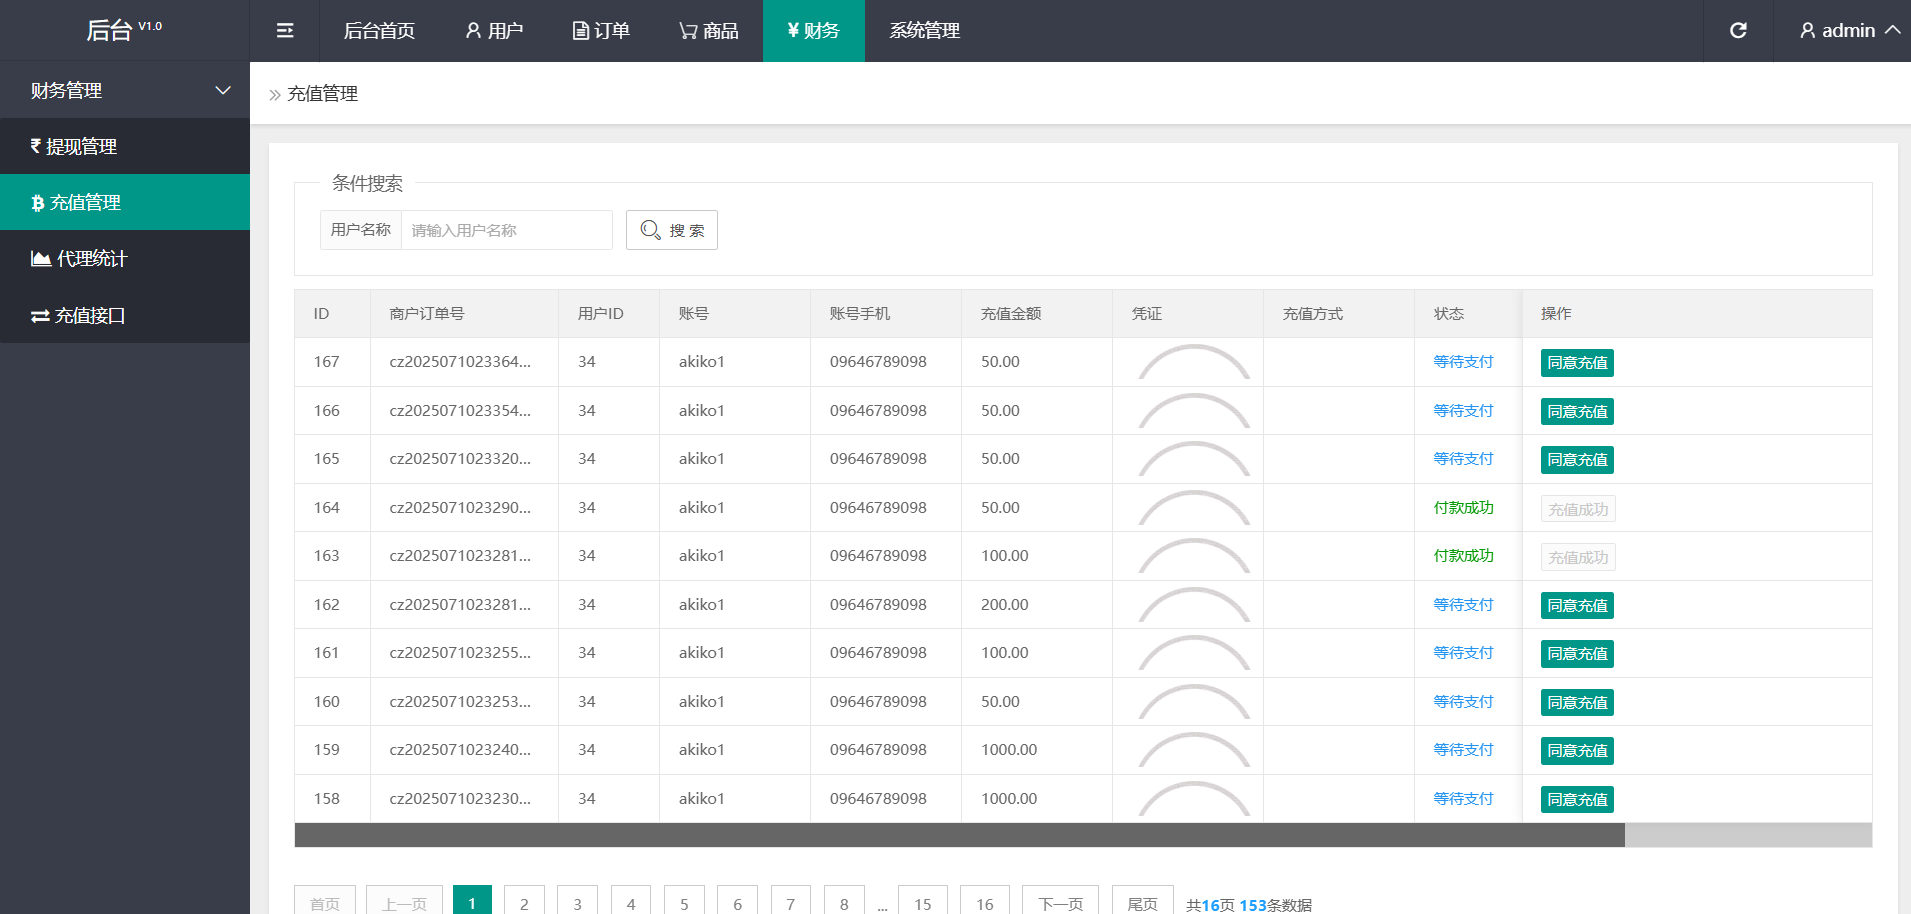Toggle the sidebar collapse hamburger icon
The width and height of the screenshot is (1911, 914).
coord(285,31)
